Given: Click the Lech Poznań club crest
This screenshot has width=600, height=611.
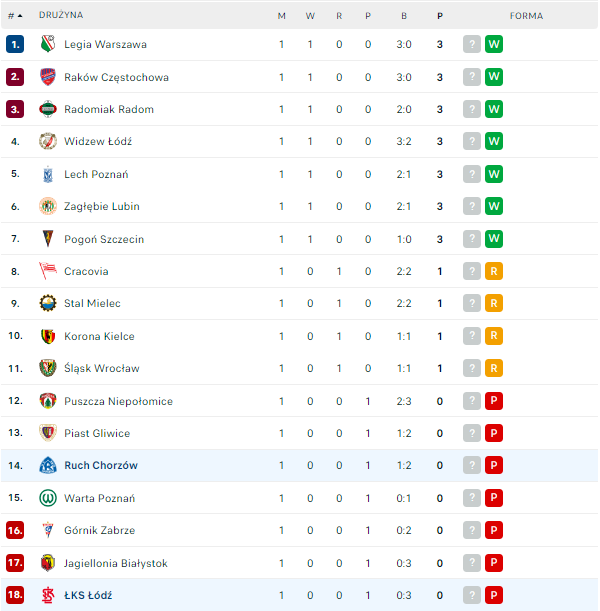Looking at the screenshot, I should (47, 174).
